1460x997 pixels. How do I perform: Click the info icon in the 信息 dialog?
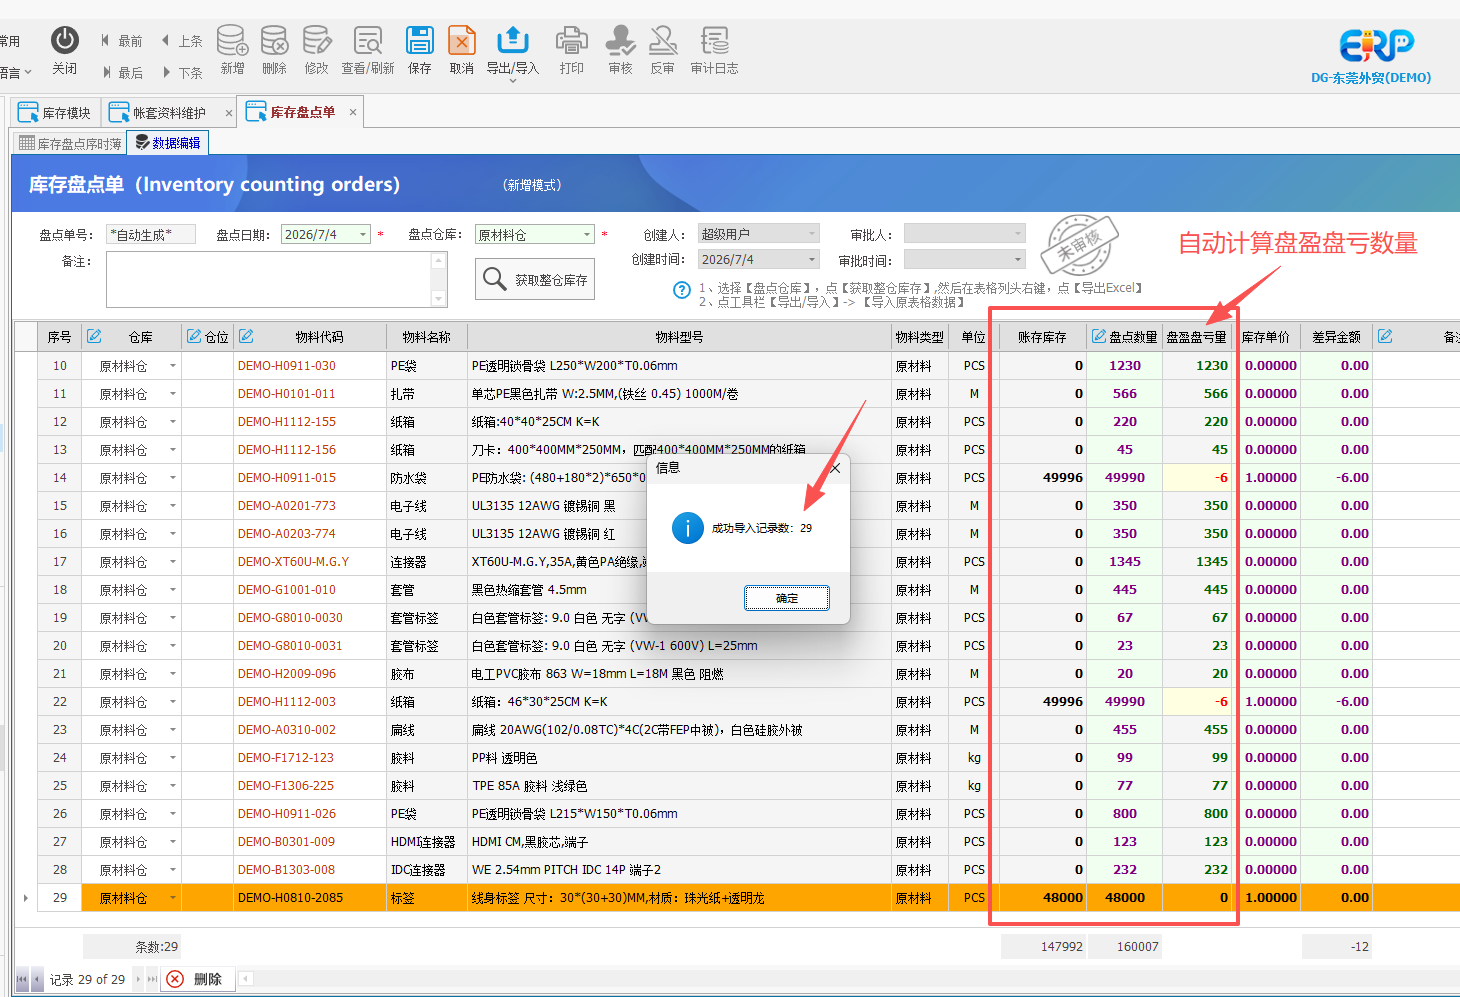[x=688, y=527]
